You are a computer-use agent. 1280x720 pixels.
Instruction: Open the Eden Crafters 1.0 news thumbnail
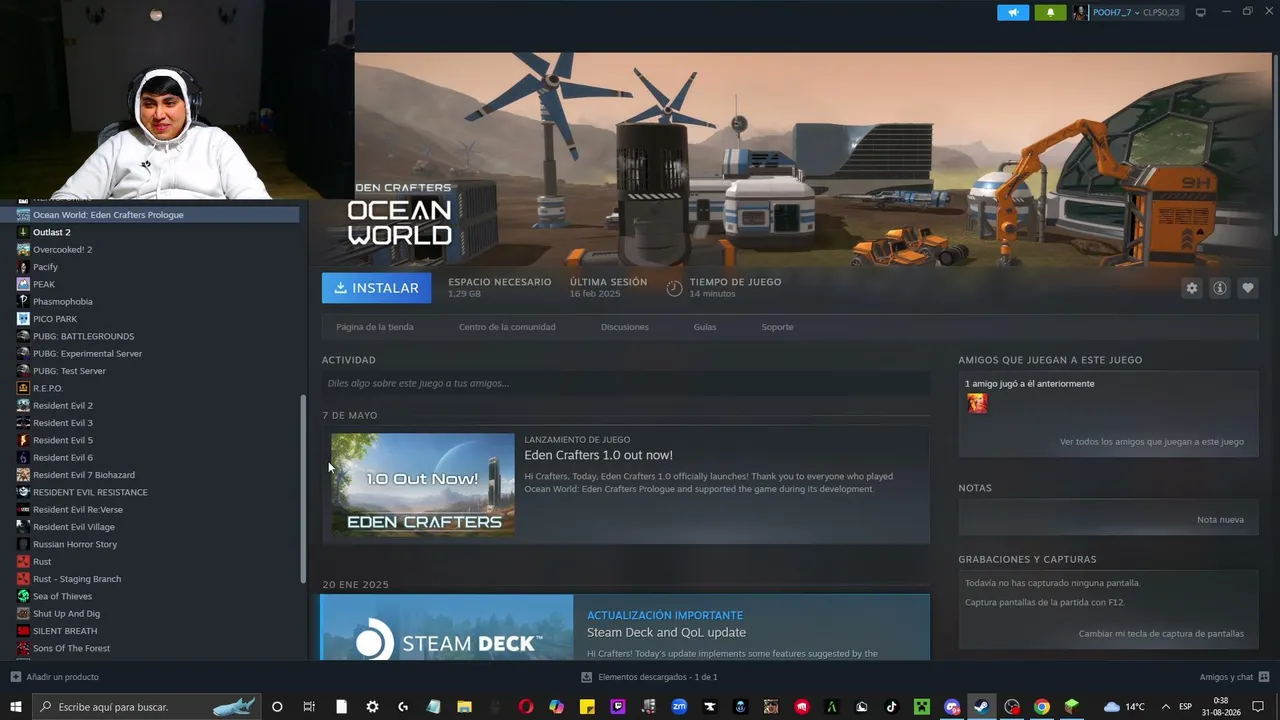pyautogui.click(x=423, y=484)
